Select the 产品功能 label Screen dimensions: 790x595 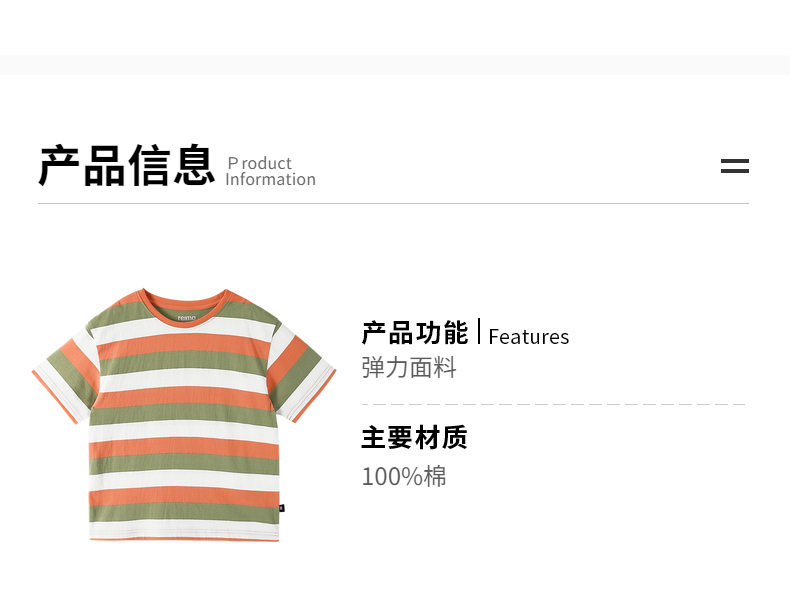[414, 333]
